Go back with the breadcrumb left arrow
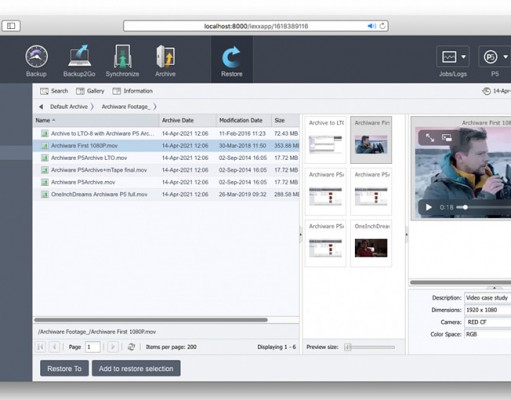511x400 pixels. [41, 107]
